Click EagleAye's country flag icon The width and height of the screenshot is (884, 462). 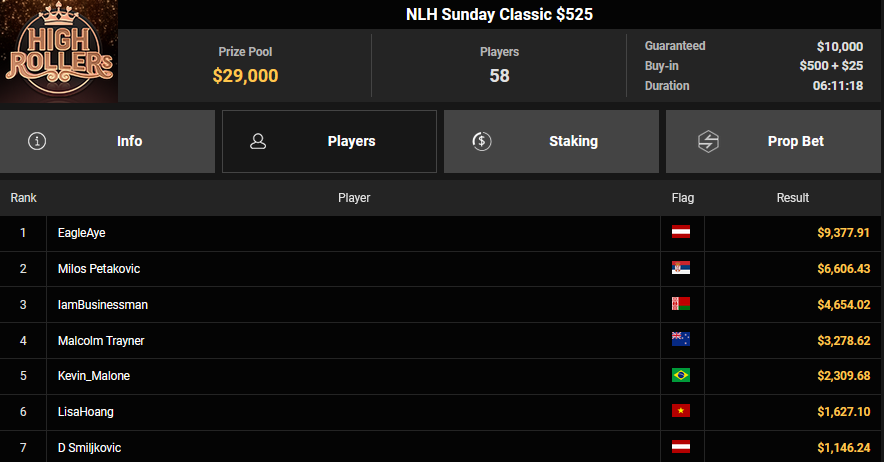click(x=681, y=232)
